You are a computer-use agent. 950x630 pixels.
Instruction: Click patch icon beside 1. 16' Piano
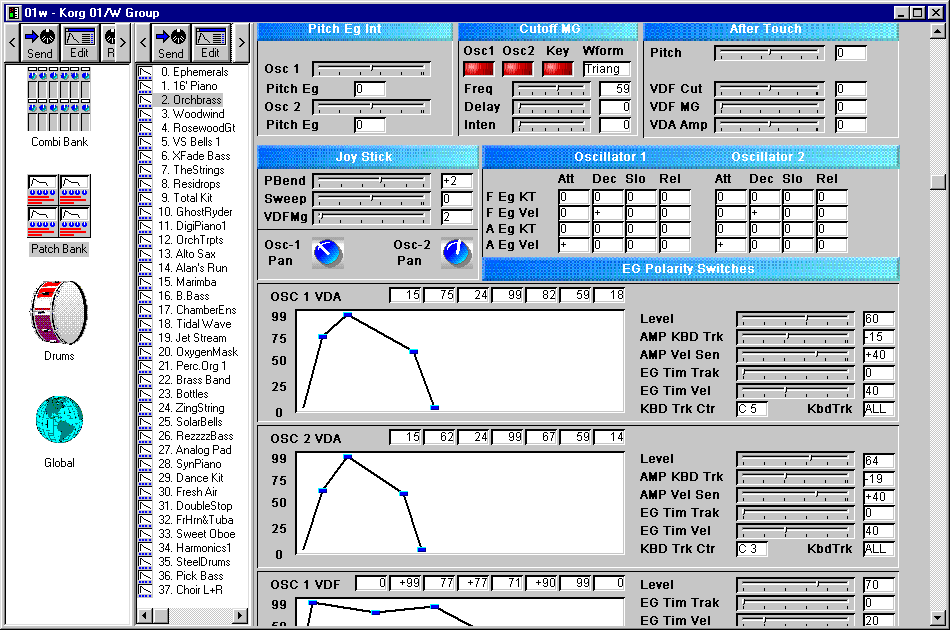click(x=145, y=86)
